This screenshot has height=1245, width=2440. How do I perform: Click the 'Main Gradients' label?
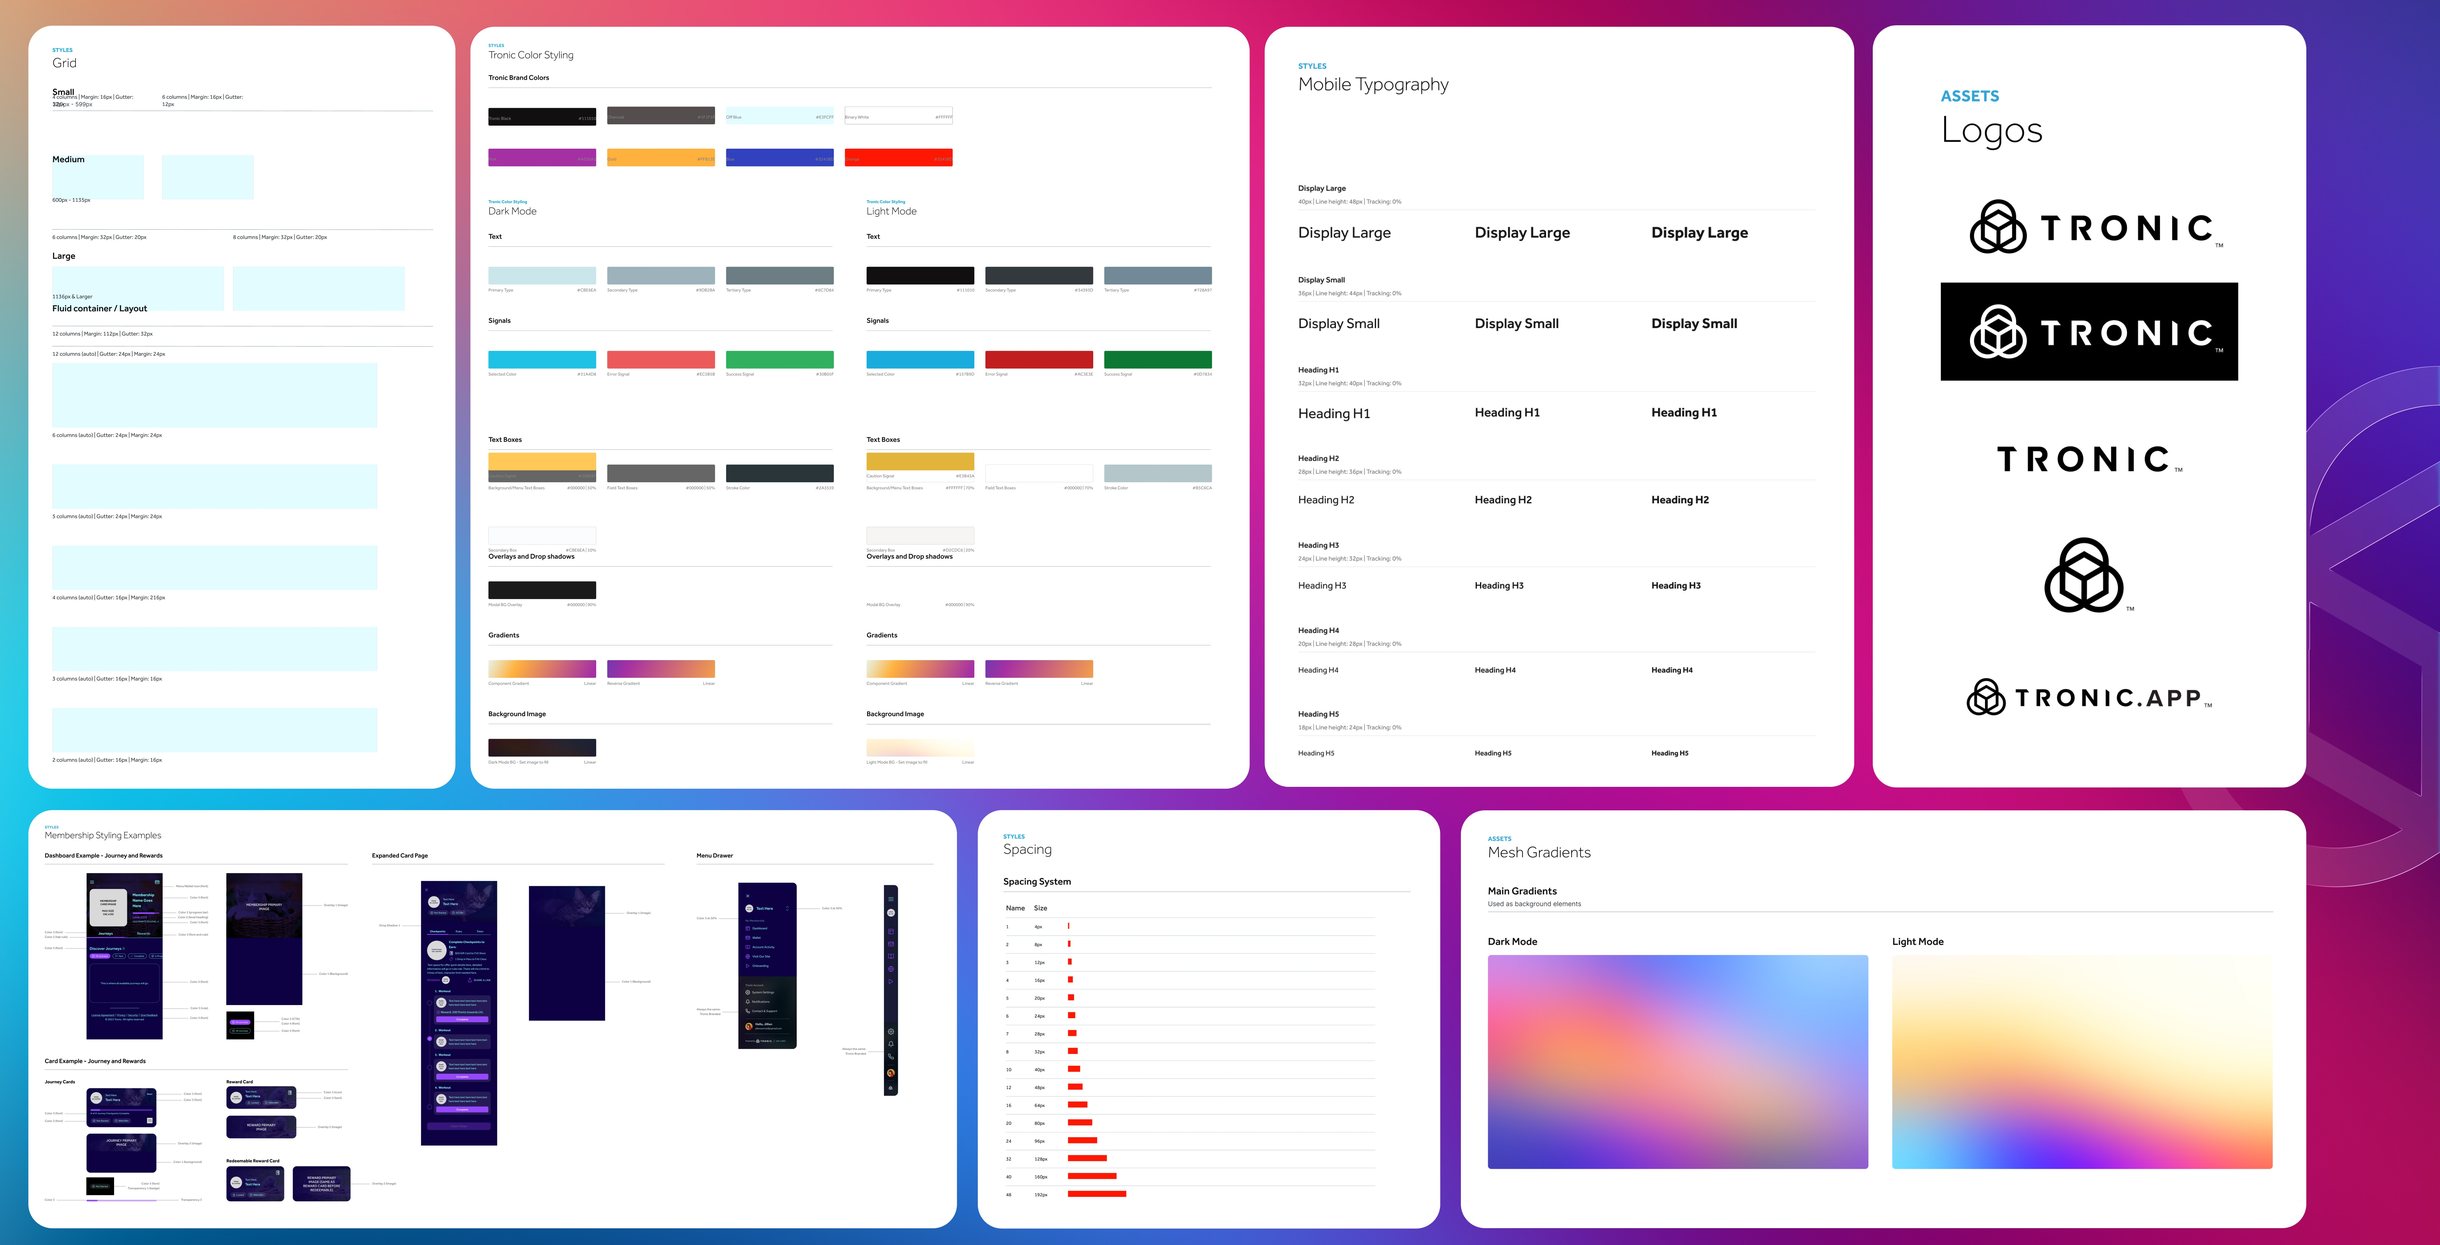pyautogui.click(x=1522, y=891)
